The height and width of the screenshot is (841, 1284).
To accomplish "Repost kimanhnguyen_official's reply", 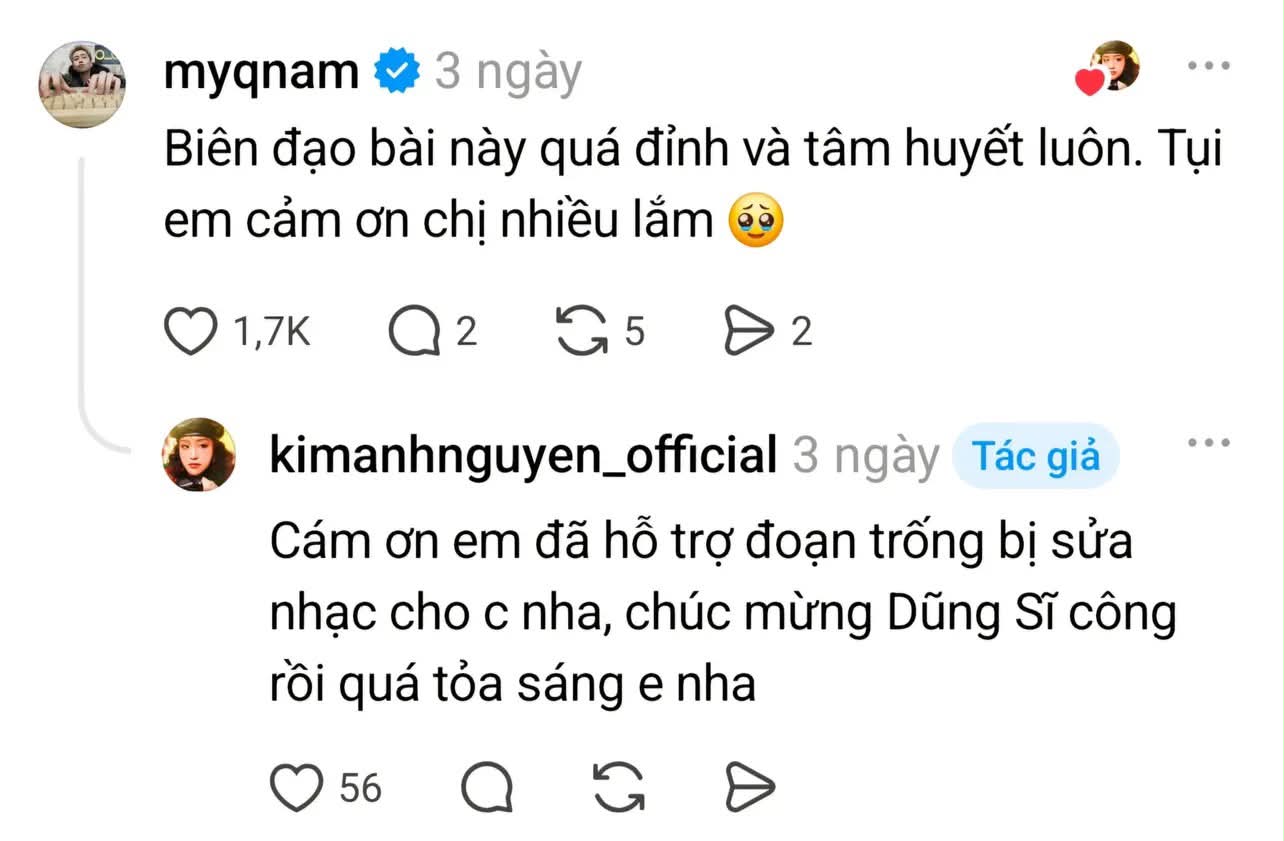I will 619,787.
